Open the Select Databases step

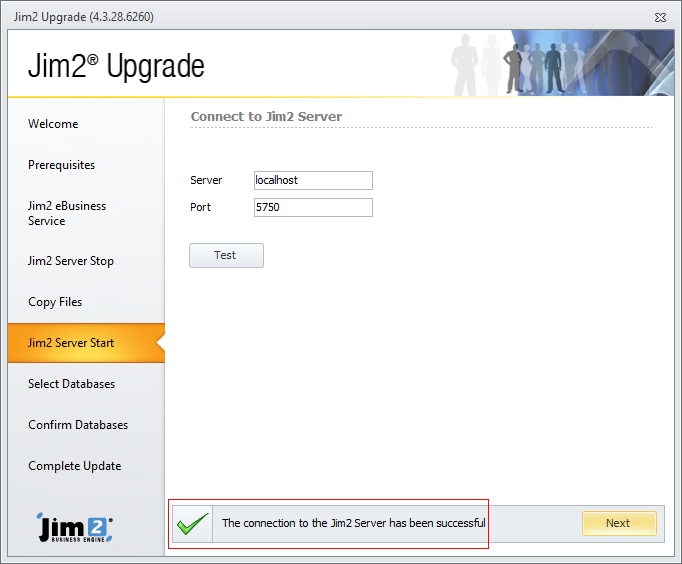71,384
